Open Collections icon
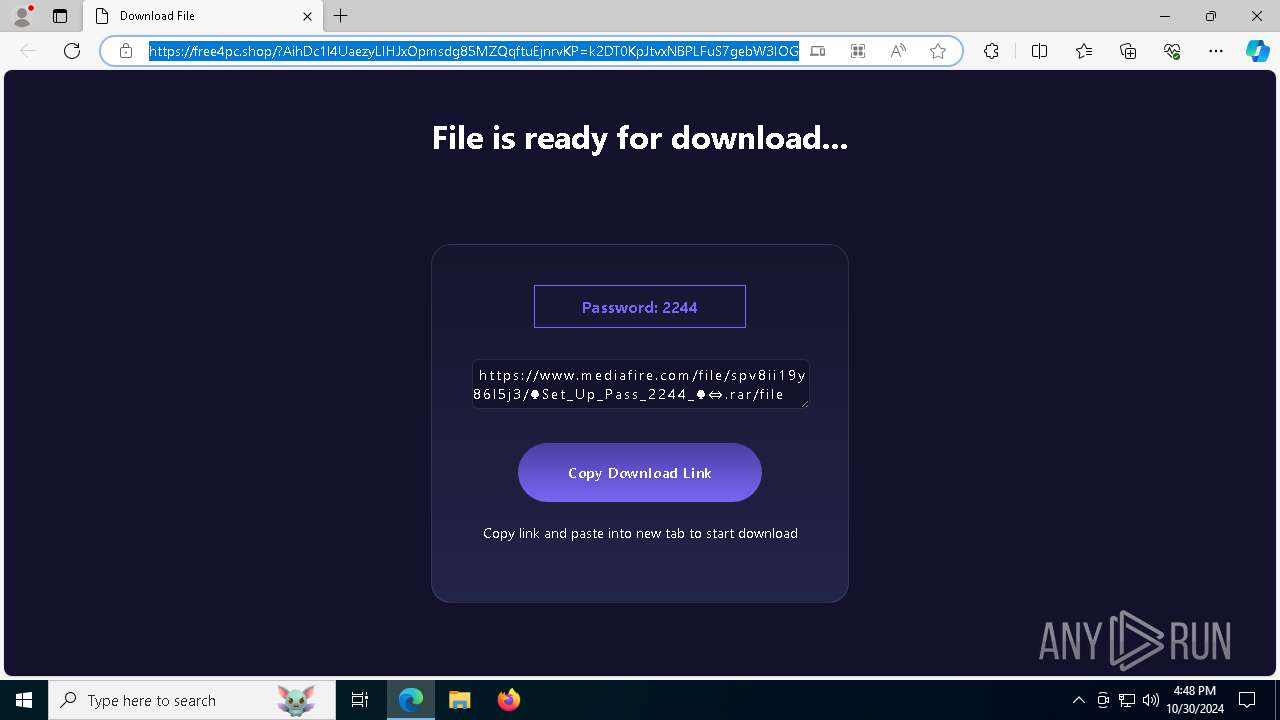Viewport: 1280px width, 720px height. 1128,51
